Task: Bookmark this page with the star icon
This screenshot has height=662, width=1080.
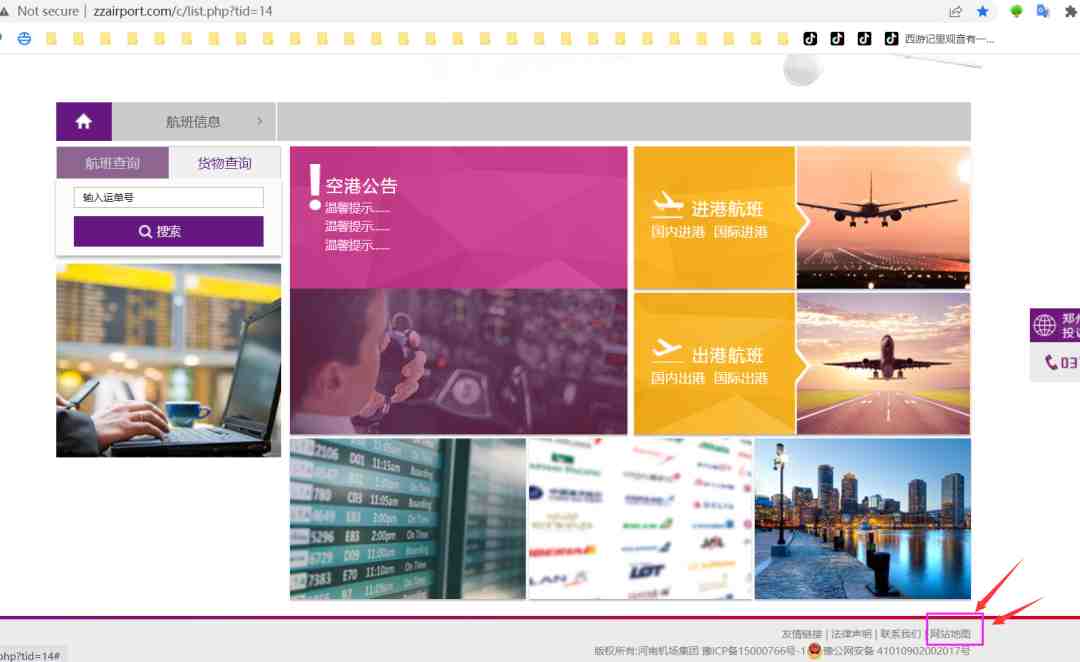Action: tap(982, 11)
